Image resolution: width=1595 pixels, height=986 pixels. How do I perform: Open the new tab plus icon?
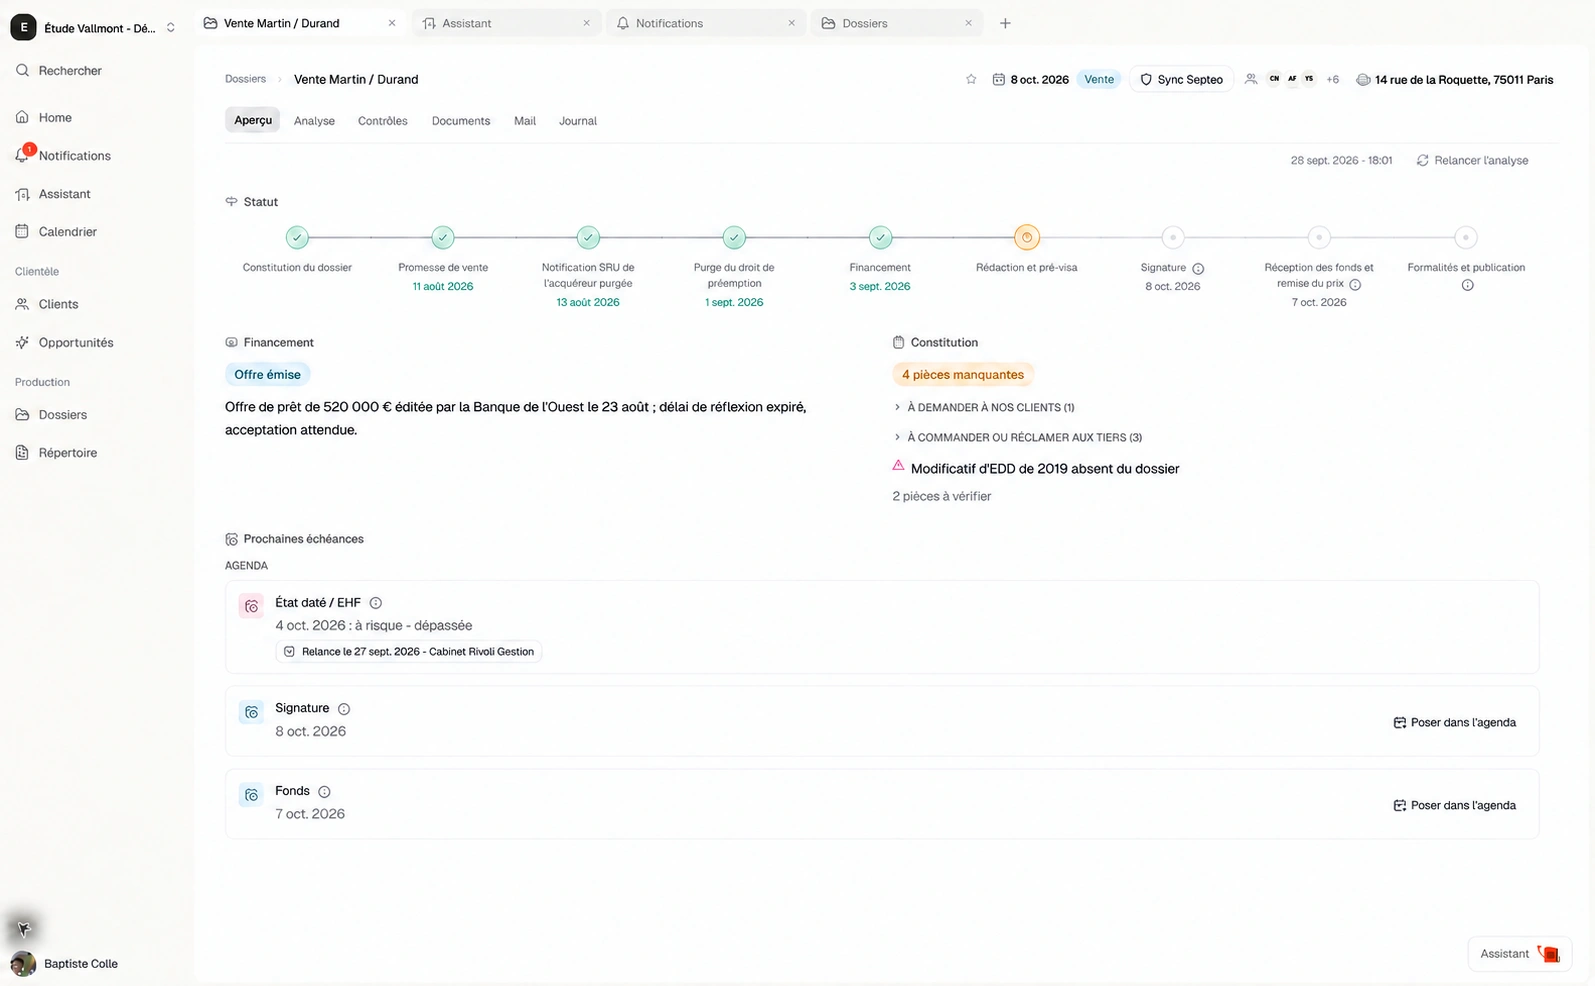[1005, 23]
